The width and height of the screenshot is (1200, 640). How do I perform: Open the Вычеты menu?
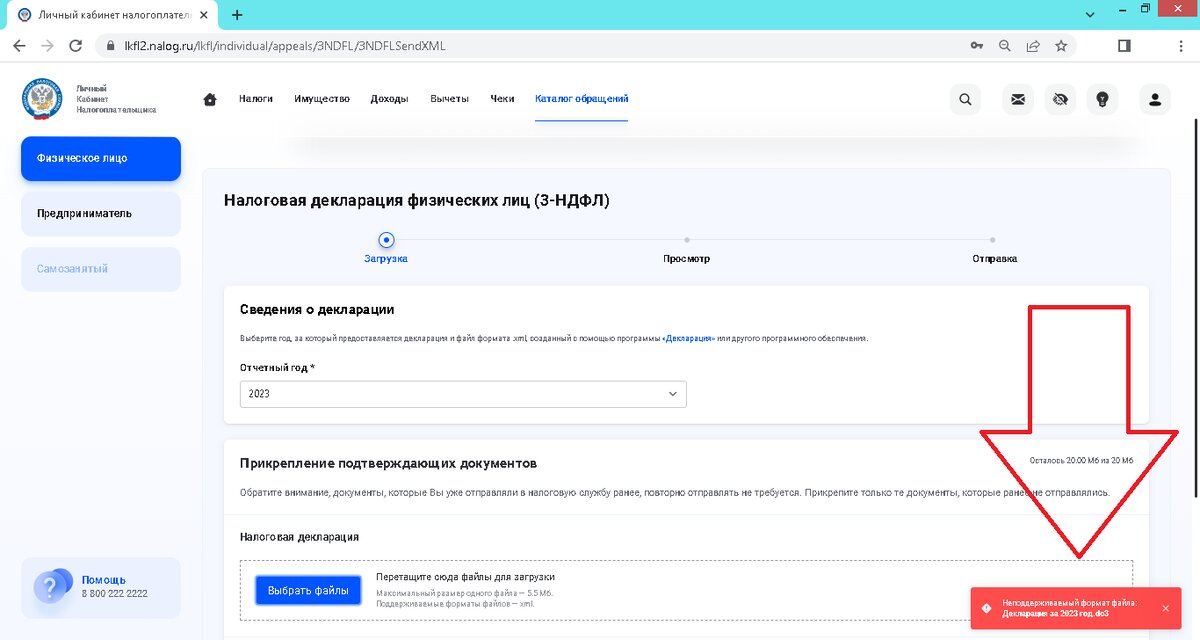[x=450, y=99]
